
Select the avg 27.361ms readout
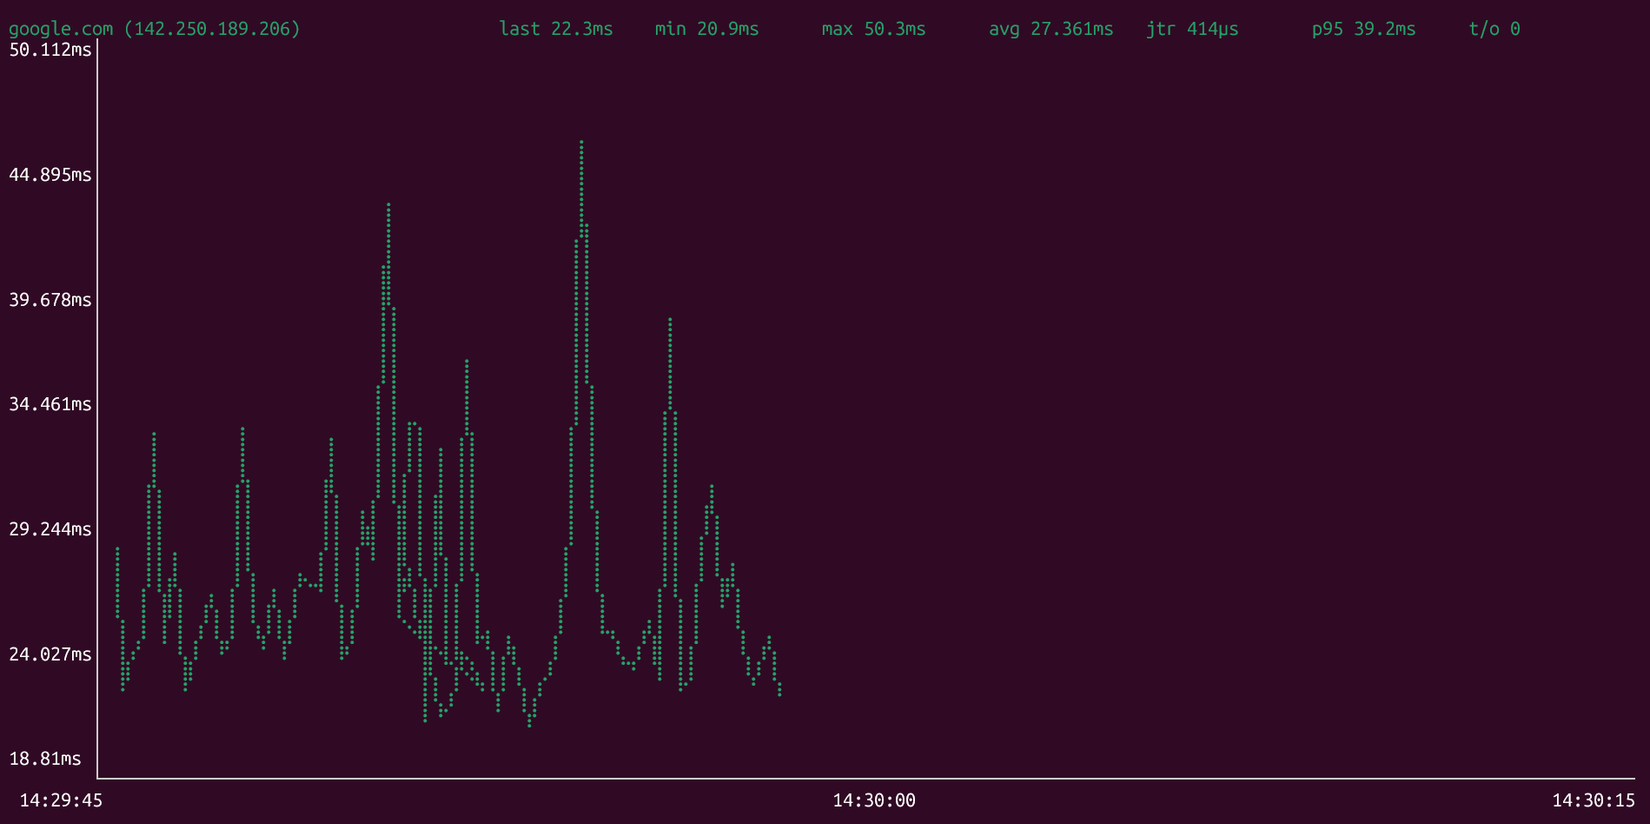(1050, 29)
